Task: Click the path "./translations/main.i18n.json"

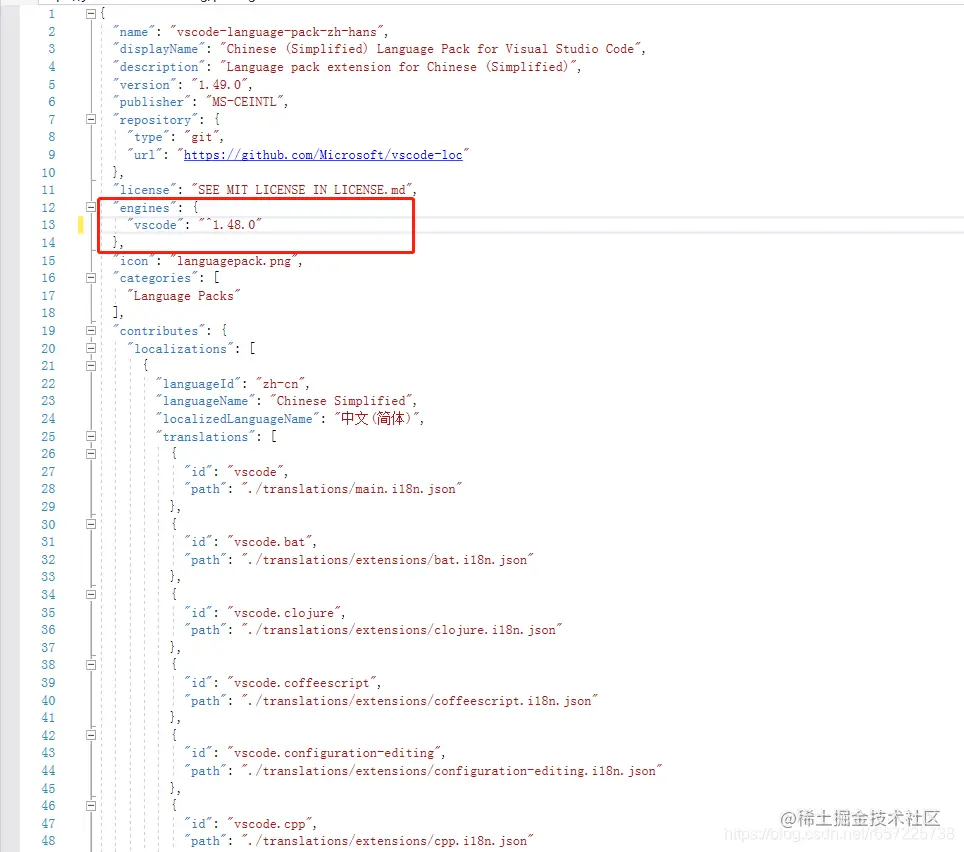Action: pos(352,489)
